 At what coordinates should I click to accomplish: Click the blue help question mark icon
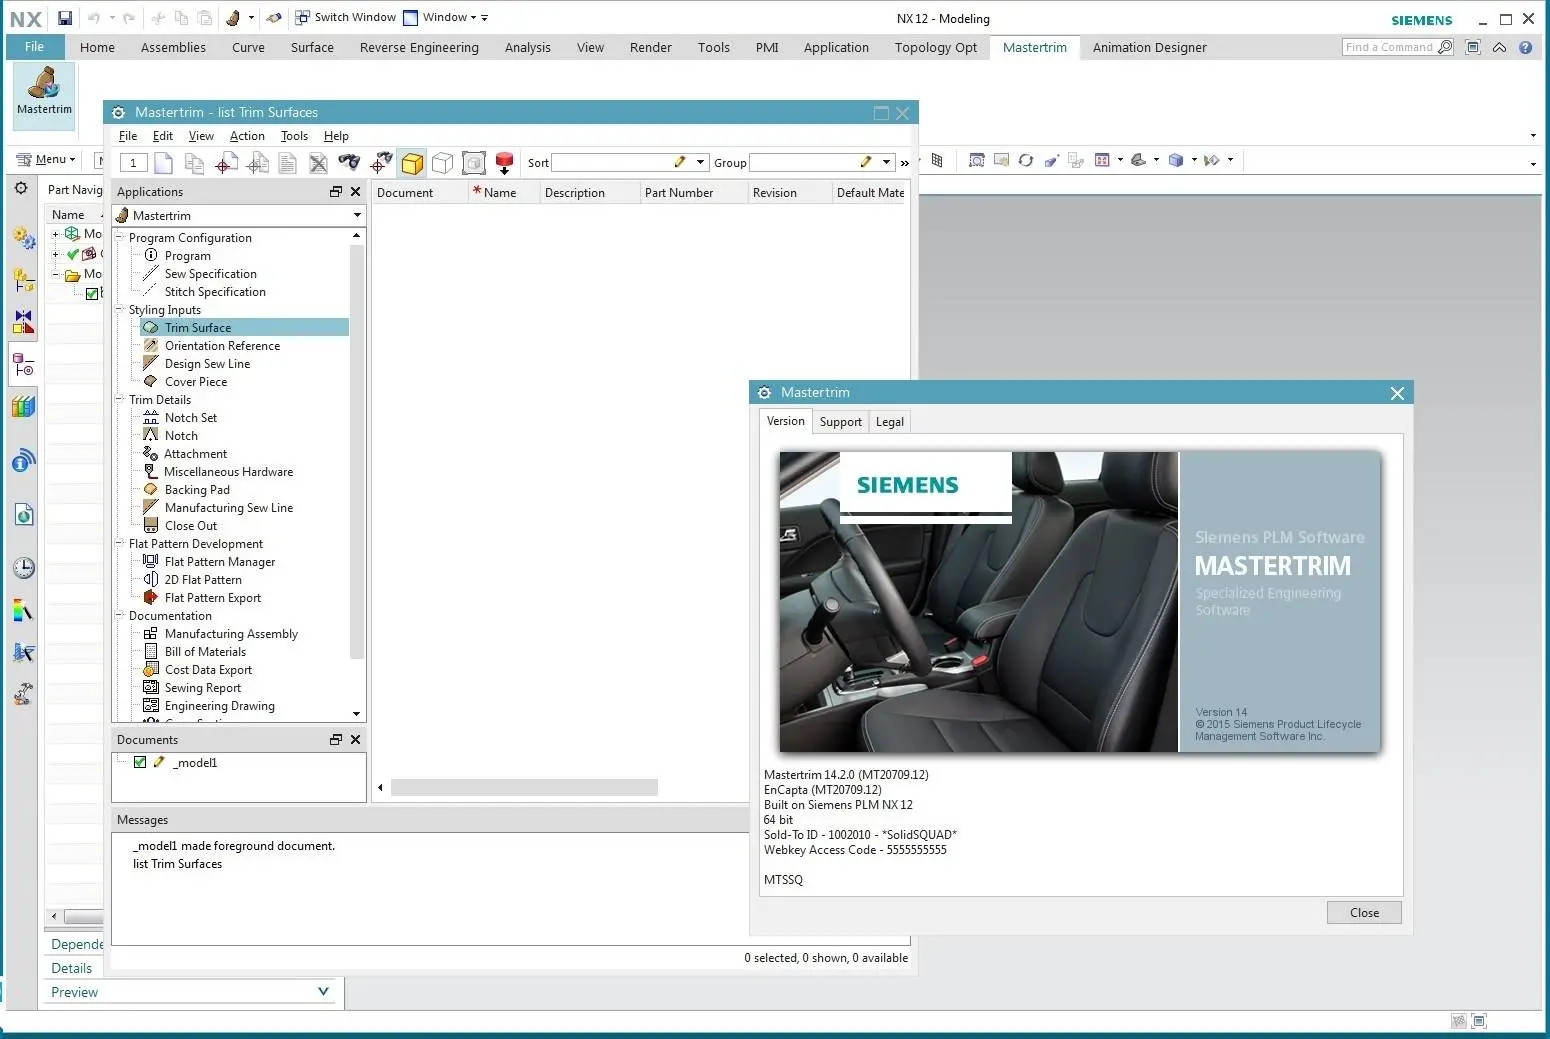tap(1525, 47)
